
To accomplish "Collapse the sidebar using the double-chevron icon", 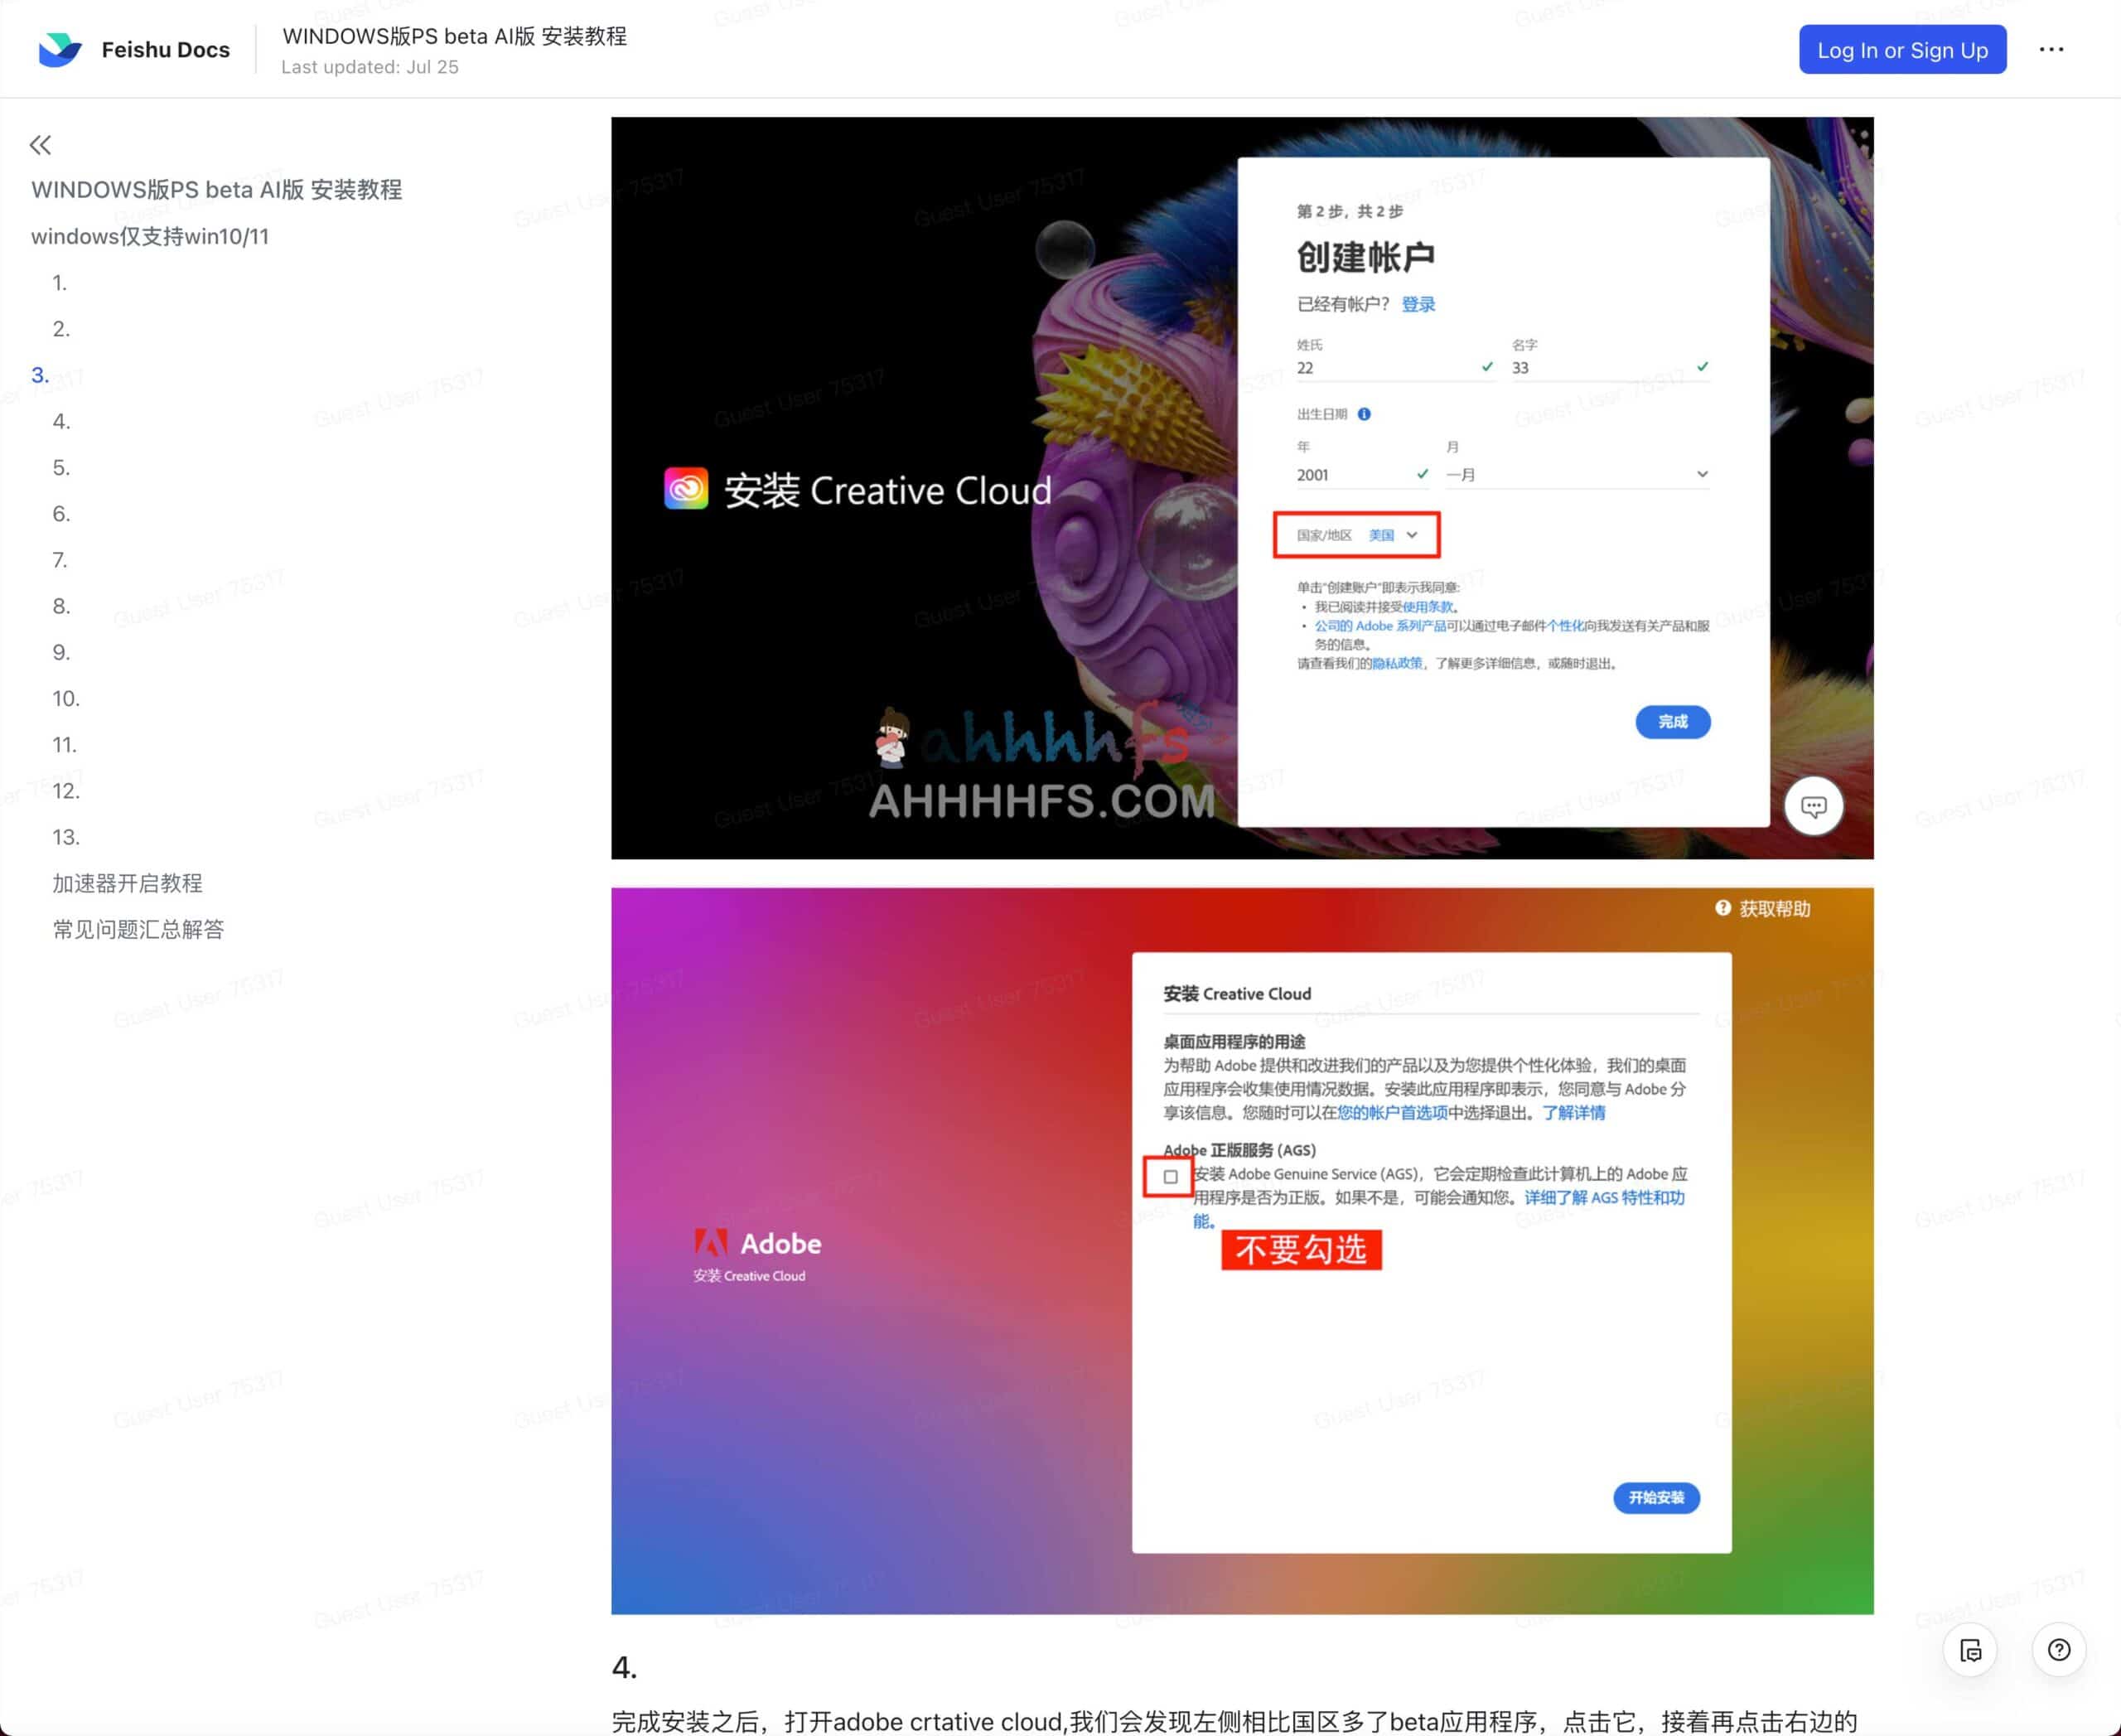I will pos(40,145).
